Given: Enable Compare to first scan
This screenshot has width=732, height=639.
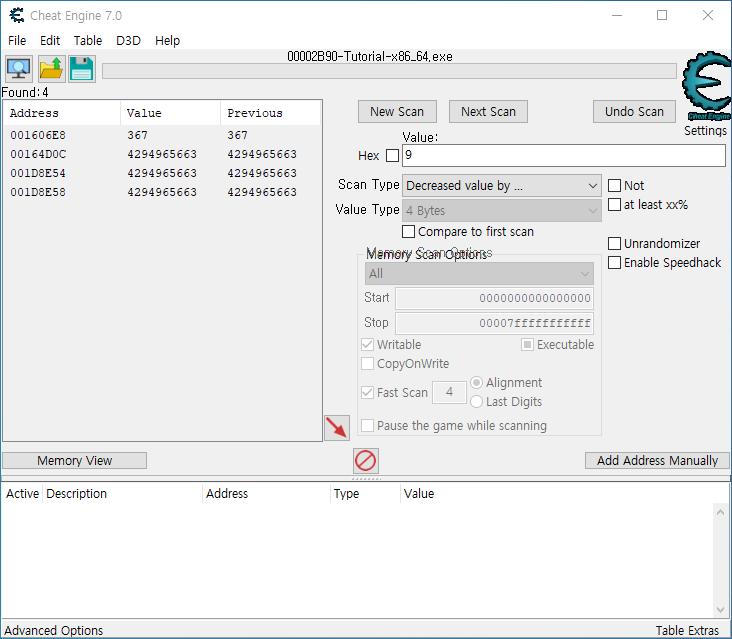Looking at the screenshot, I should coord(408,232).
